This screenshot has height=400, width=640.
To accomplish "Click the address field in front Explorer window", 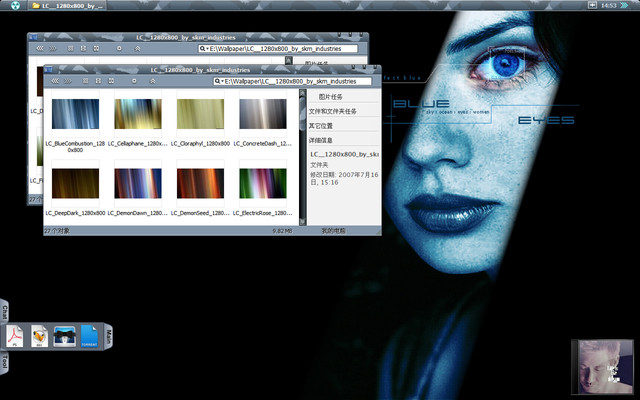I will pyautogui.click(x=292, y=81).
